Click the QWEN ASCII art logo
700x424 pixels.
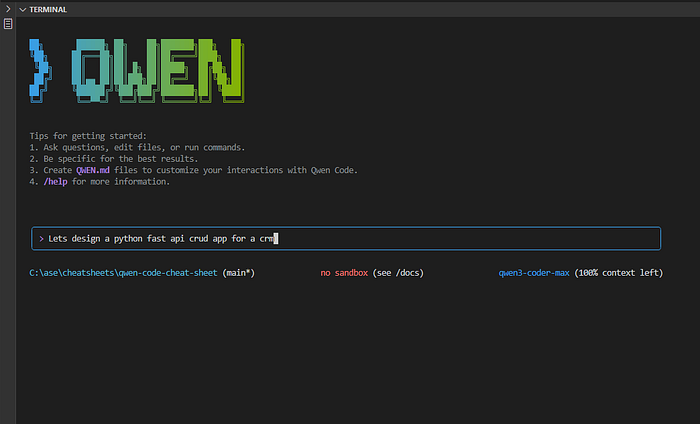(137, 71)
